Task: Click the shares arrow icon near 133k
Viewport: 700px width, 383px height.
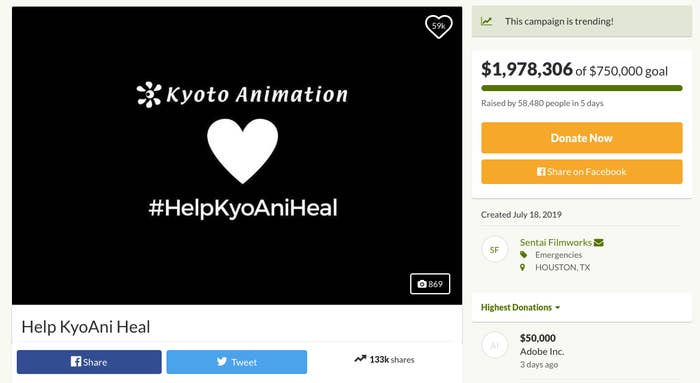Action: [360, 359]
